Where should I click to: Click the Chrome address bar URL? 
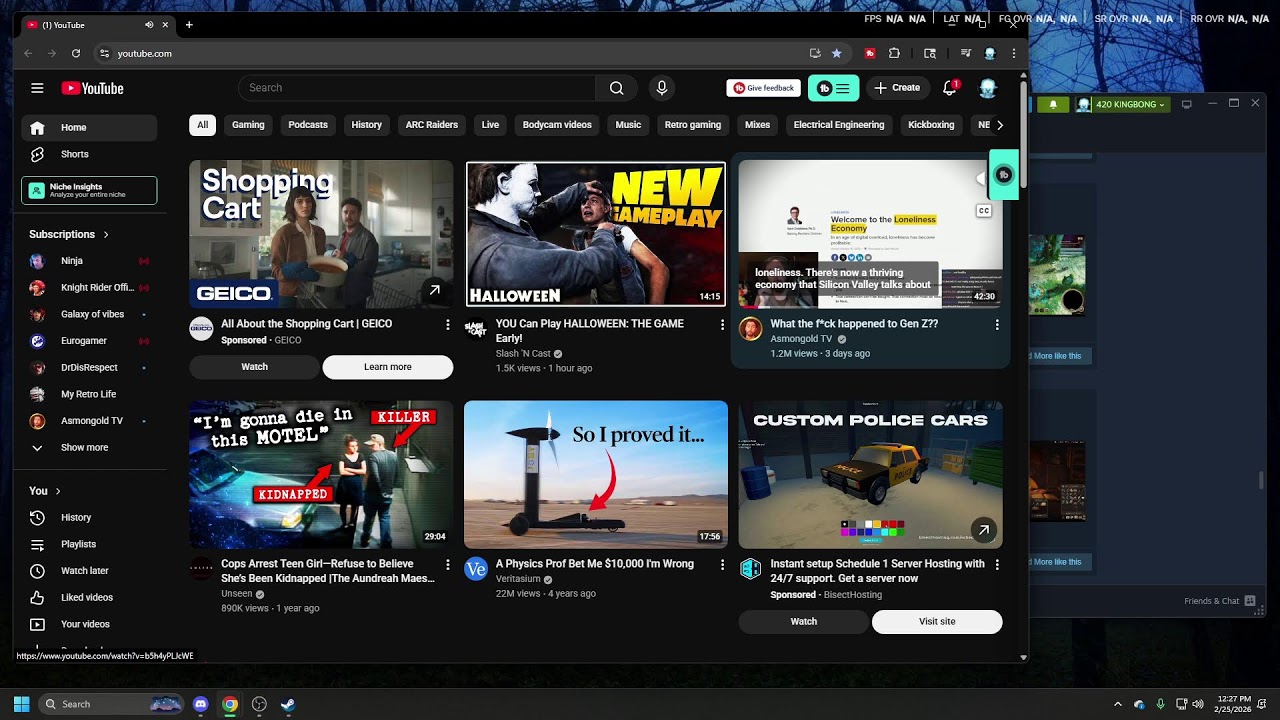145,53
